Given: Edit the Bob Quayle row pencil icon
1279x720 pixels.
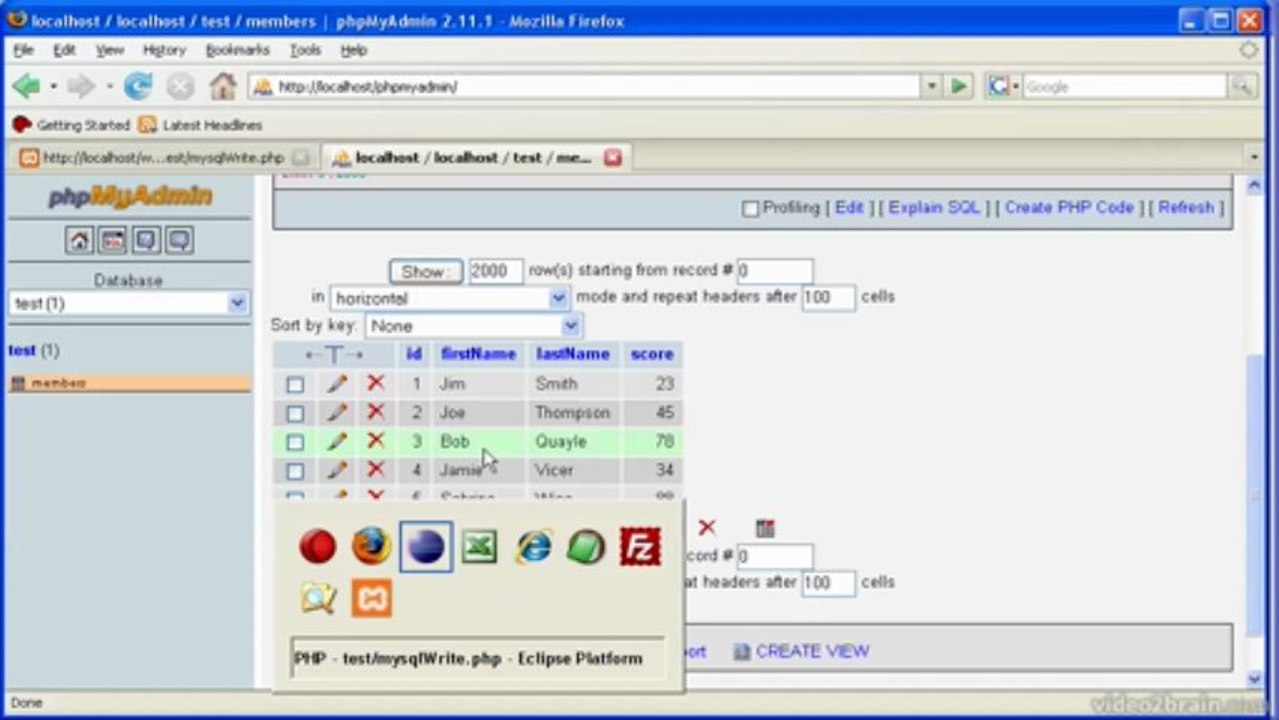Looking at the screenshot, I should (x=337, y=441).
